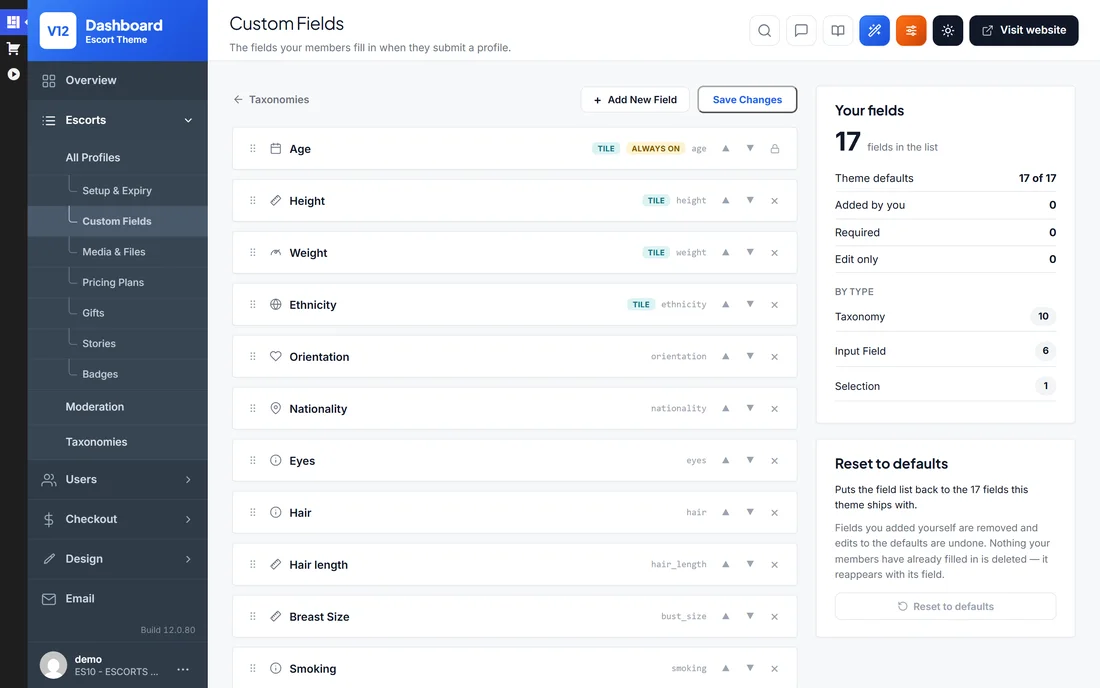The width and height of the screenshot is (1100, 688).
Task: Expand the Checkout menu chevron
Action: pyautogui.click(x=188, y=519)
